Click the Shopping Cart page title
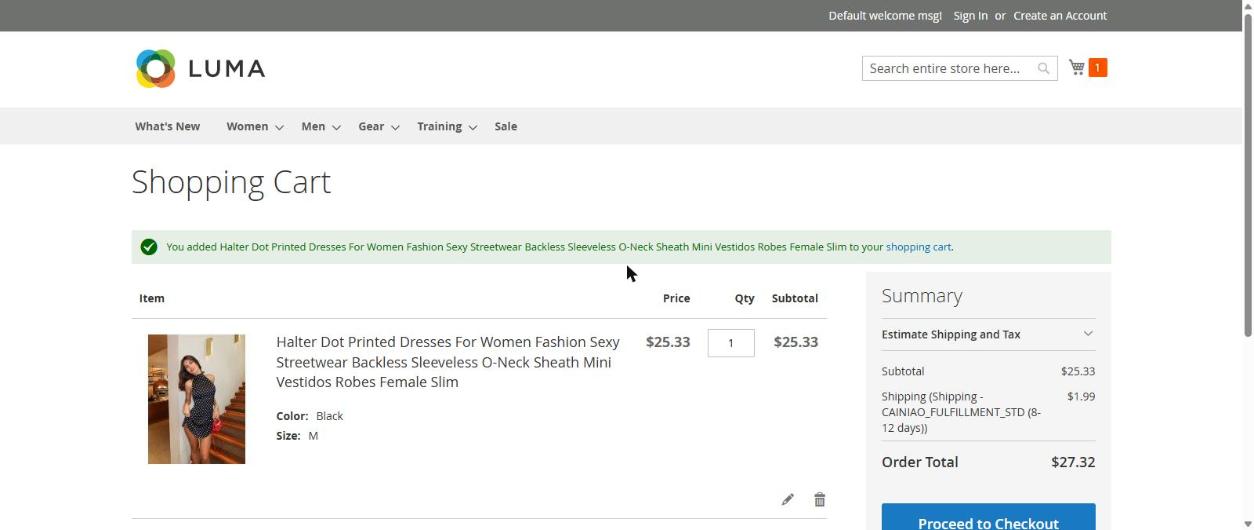Image resolution: width=1254 pixels, height=530 pixels. [x=231, y=182]
